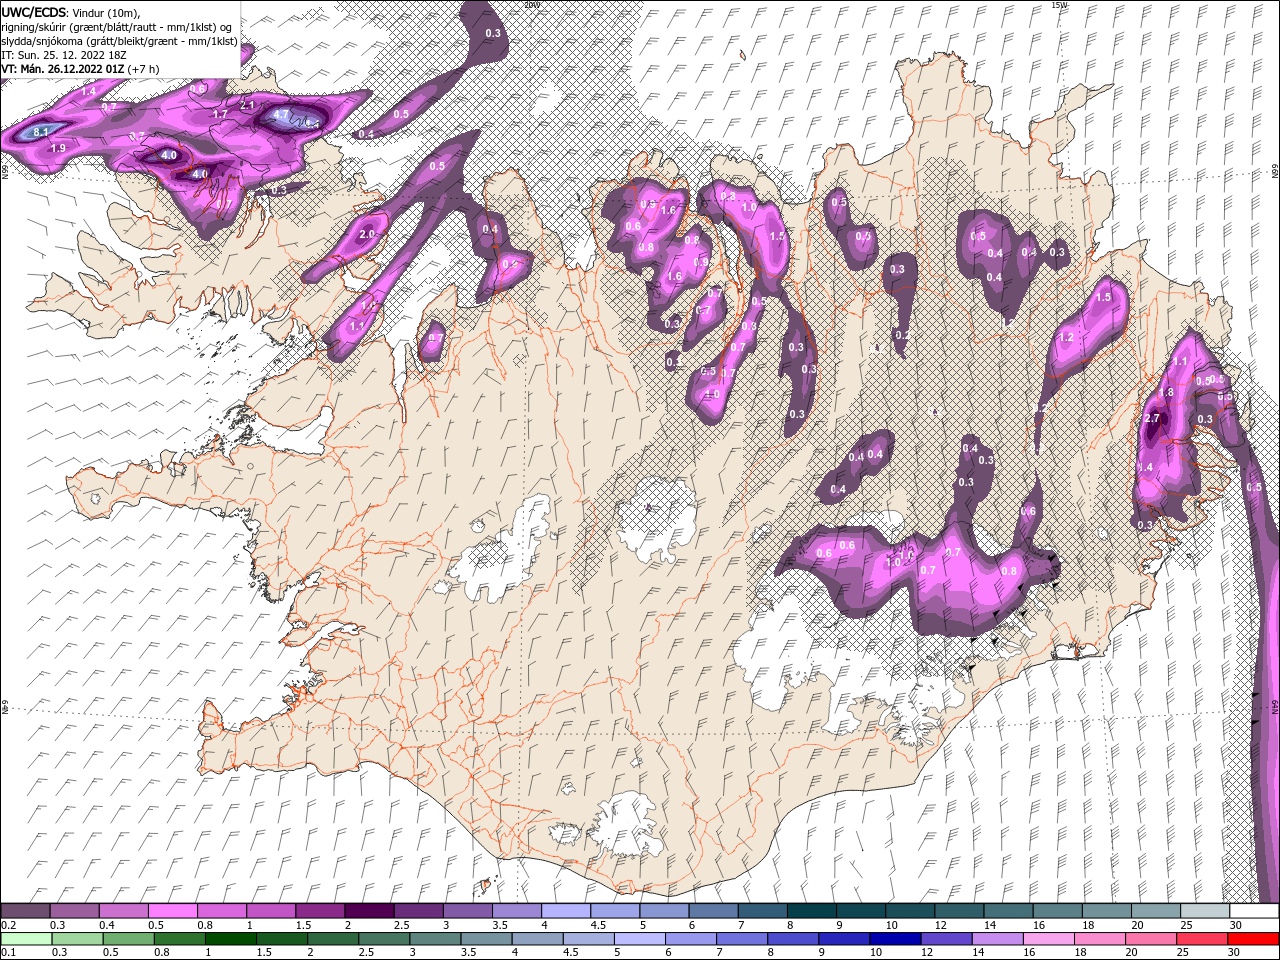Click the 2.7 precipitation value near the east coast

coord(1152,418)
